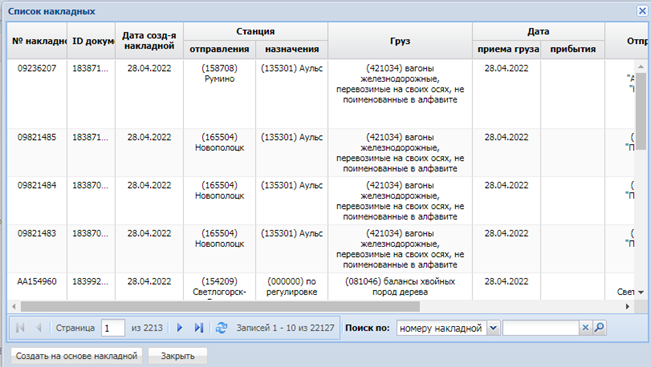Click the 'Закрыть' button
The width and height of the screenshot is (651, 367).
(178, 356)
